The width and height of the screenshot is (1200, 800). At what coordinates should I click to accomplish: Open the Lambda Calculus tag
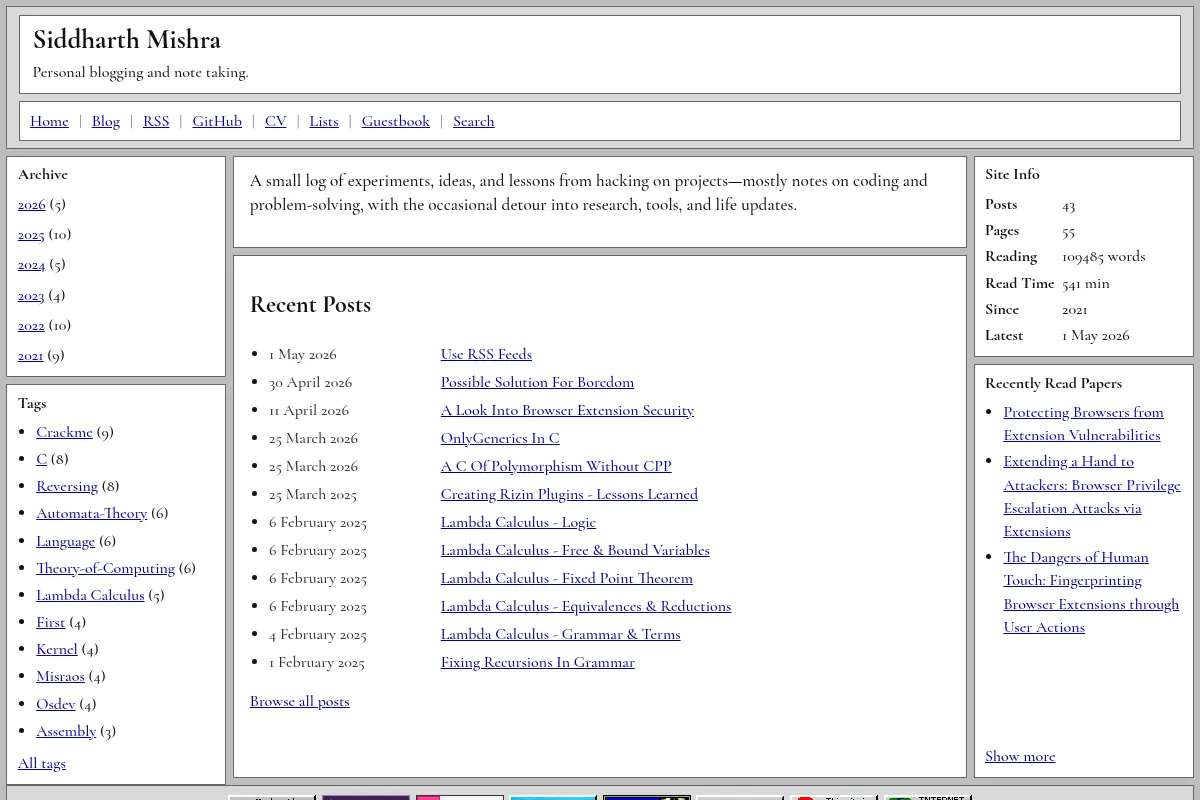(x=90, y=595)
